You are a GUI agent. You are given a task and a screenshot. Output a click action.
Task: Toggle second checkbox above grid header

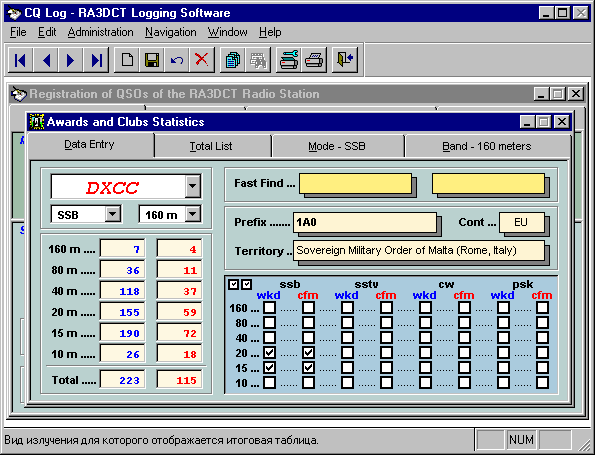point(247,284)
